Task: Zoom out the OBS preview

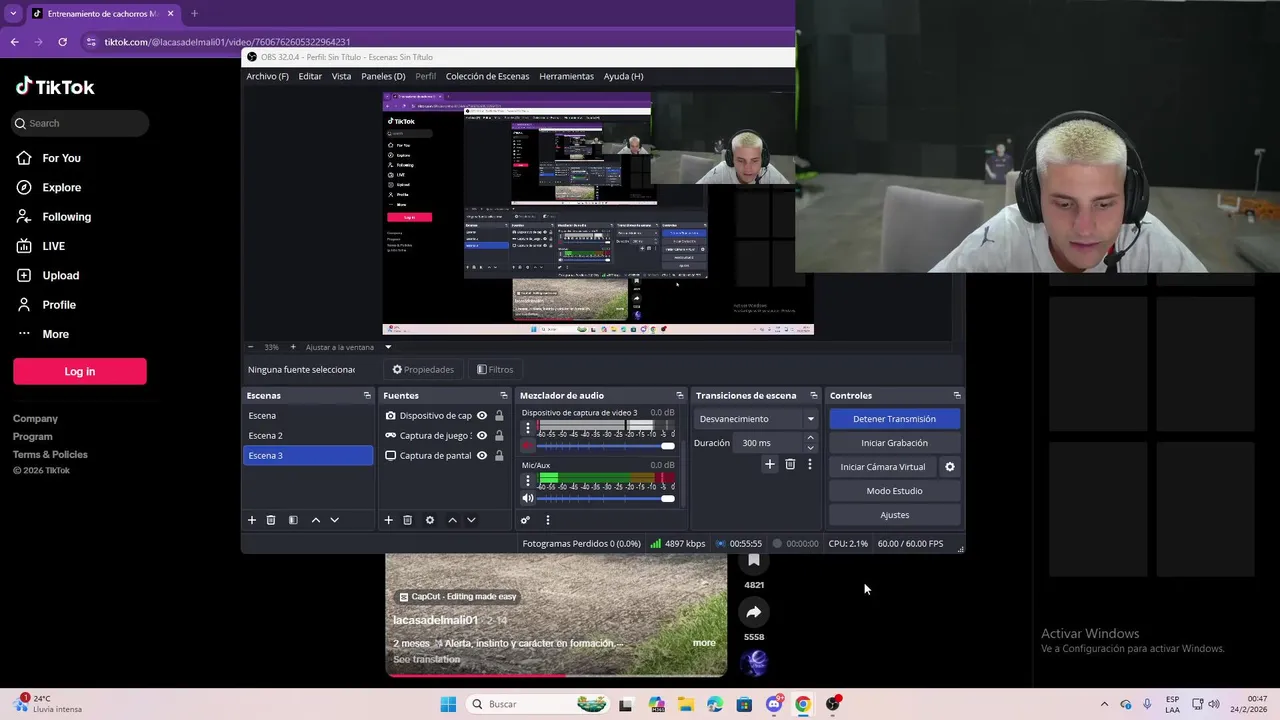Action: click(x=250, y=347)
